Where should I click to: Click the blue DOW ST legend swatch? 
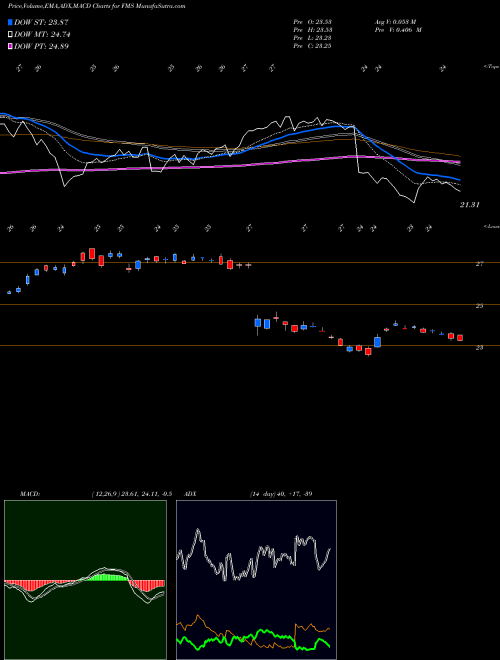11,22
